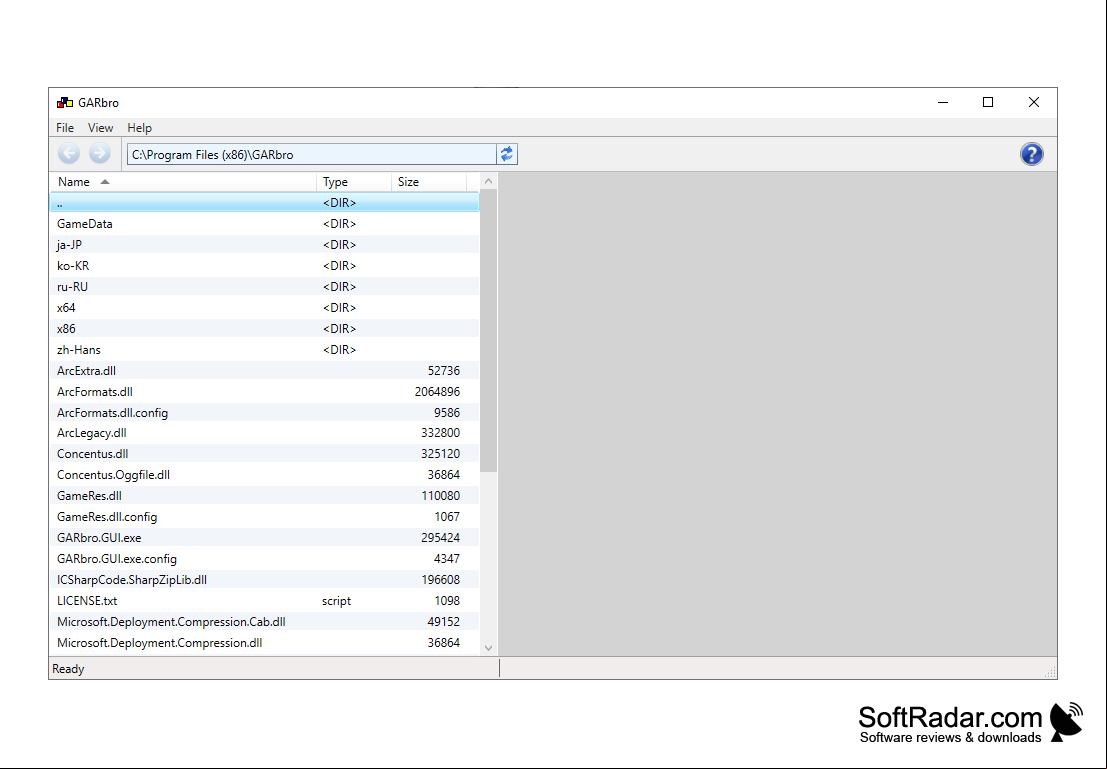Click the file list scroll up arrow
The image size is (1107, 769).
pyautogui.click(x=488, y=181)
